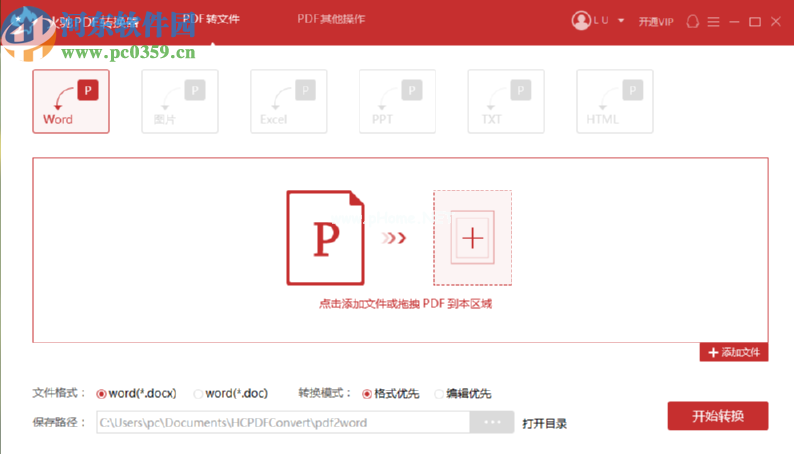Image resolution: width=794 pixels, height=454 pixels.
Task: Expand the user account dropdown arrow
Action: [621, 21]
